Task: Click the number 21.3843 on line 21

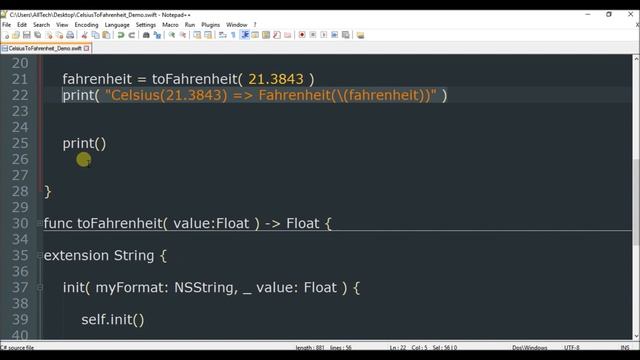Action: pyautogui.click(x=276, y=79)
